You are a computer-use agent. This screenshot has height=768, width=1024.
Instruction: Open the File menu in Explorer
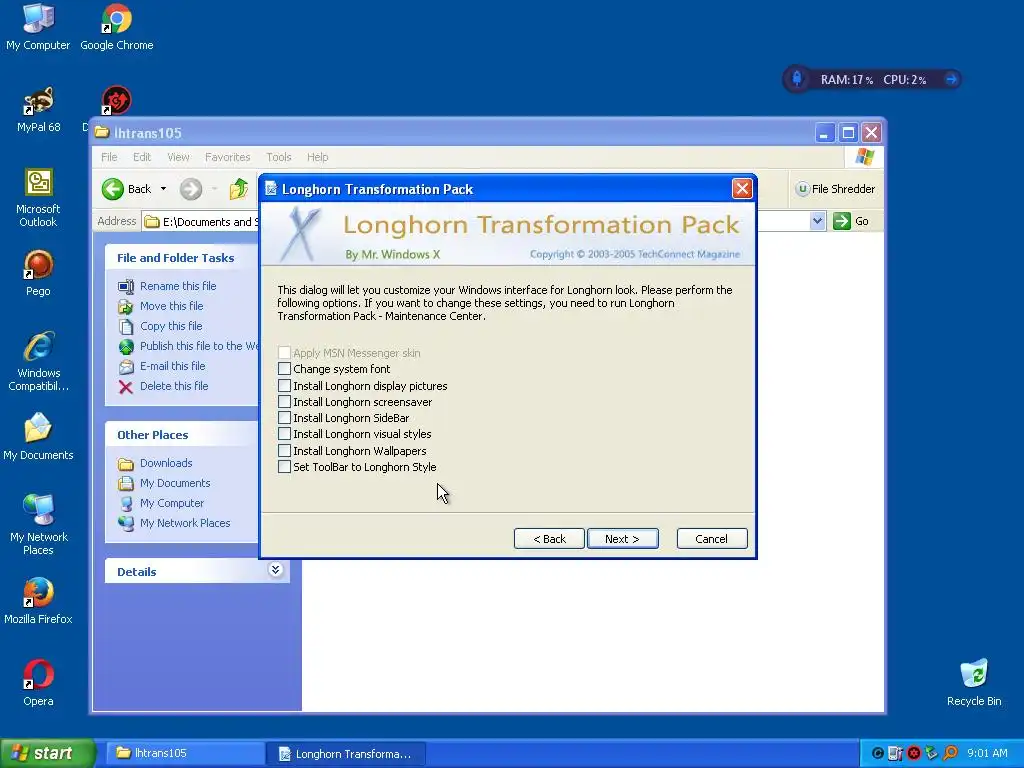point(109,157)
